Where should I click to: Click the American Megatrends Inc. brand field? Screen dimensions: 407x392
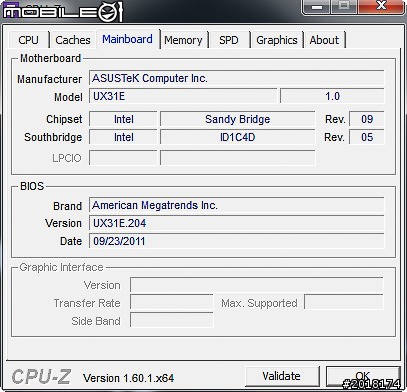(x=237, y=205)
